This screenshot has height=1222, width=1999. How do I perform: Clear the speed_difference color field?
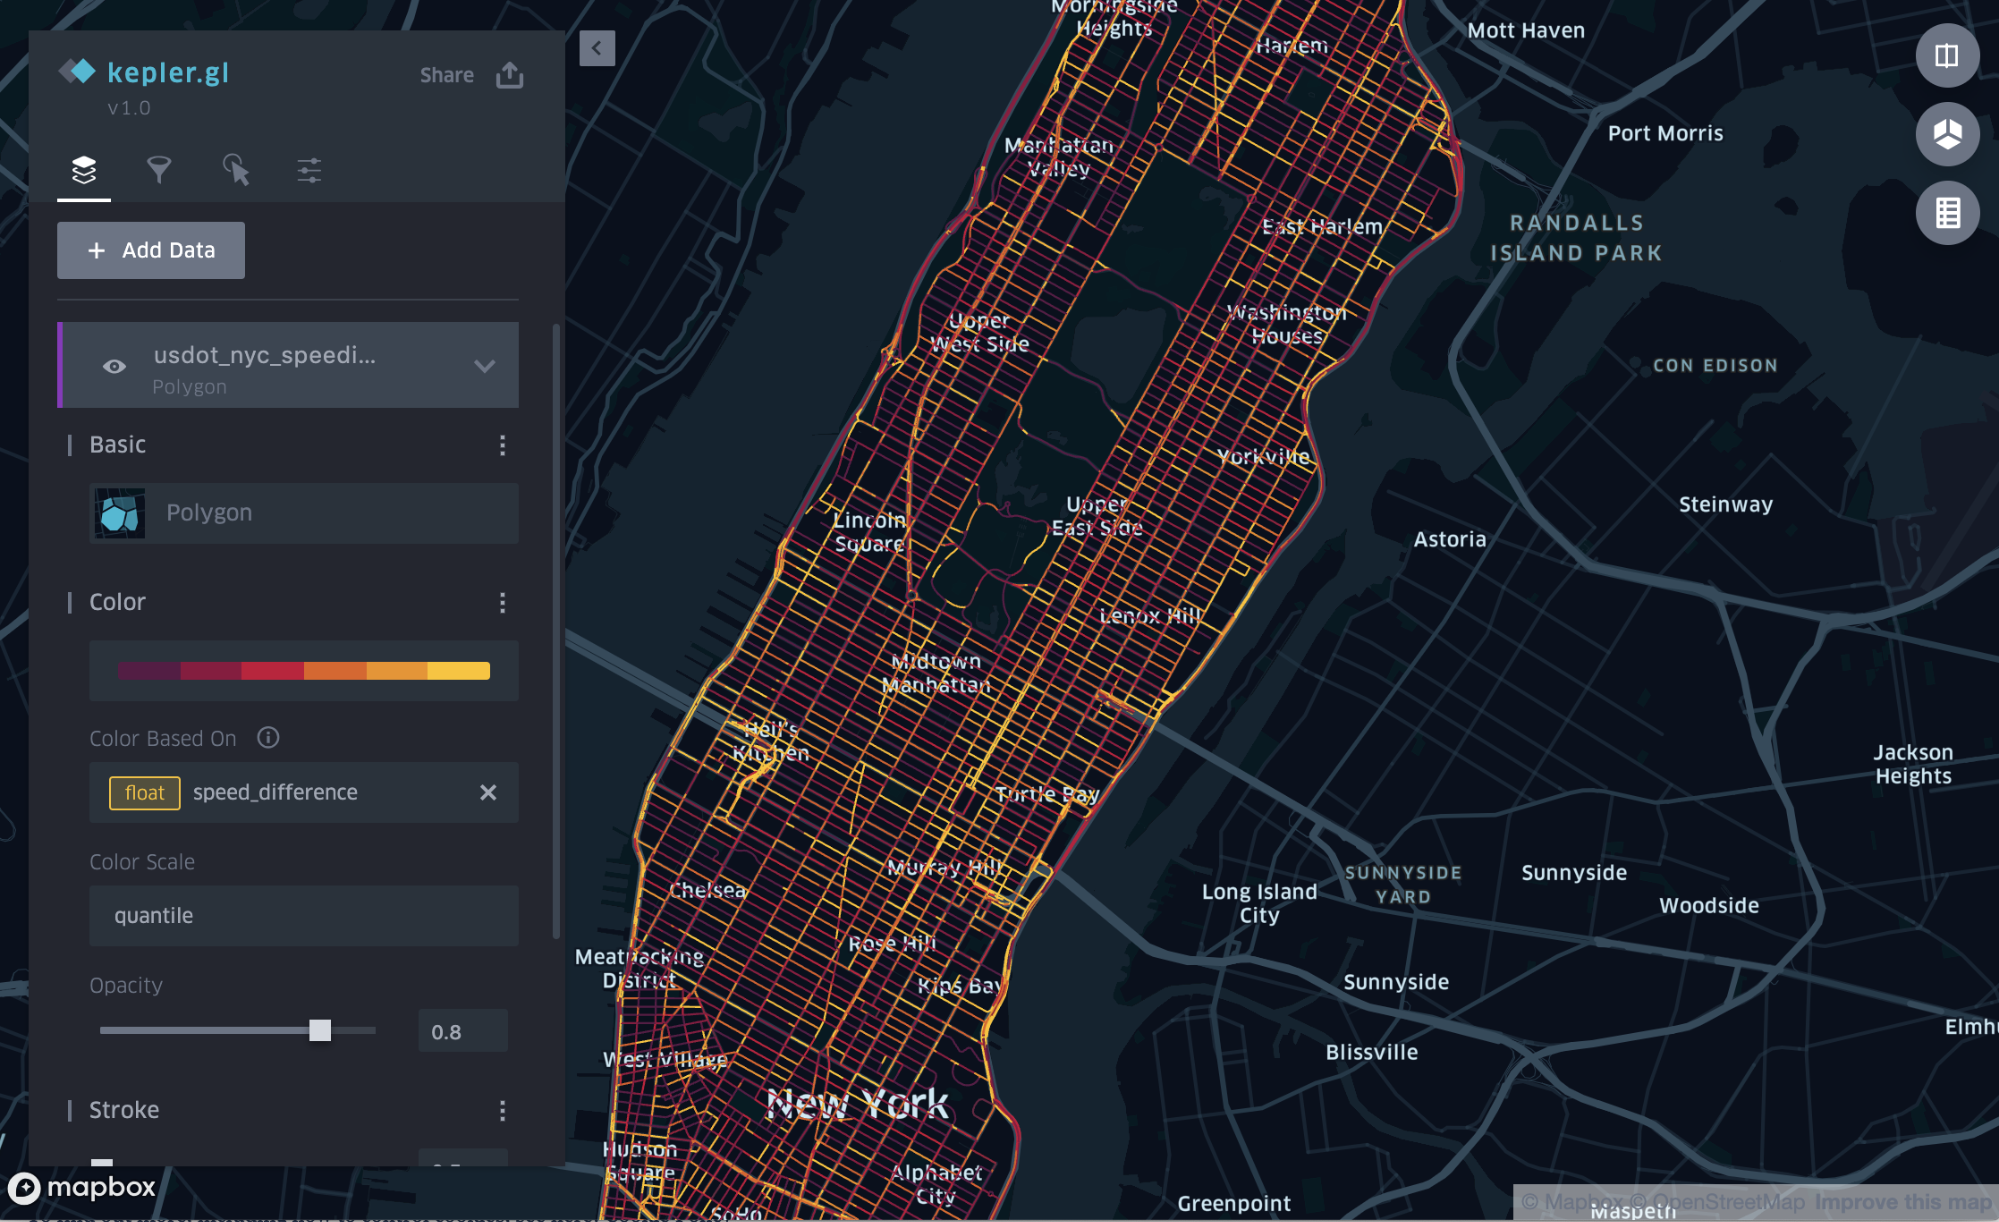488,793
